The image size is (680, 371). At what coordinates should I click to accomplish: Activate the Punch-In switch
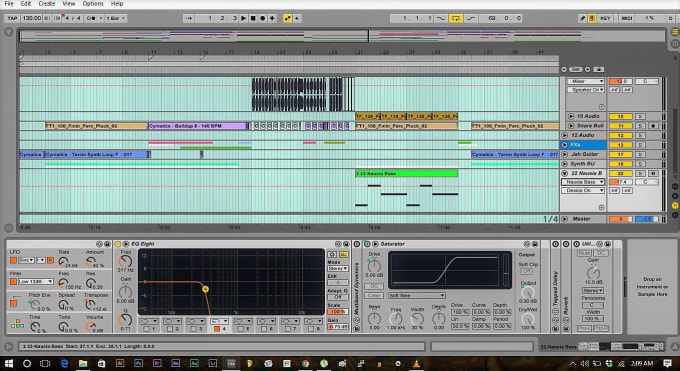coord(441,18)
